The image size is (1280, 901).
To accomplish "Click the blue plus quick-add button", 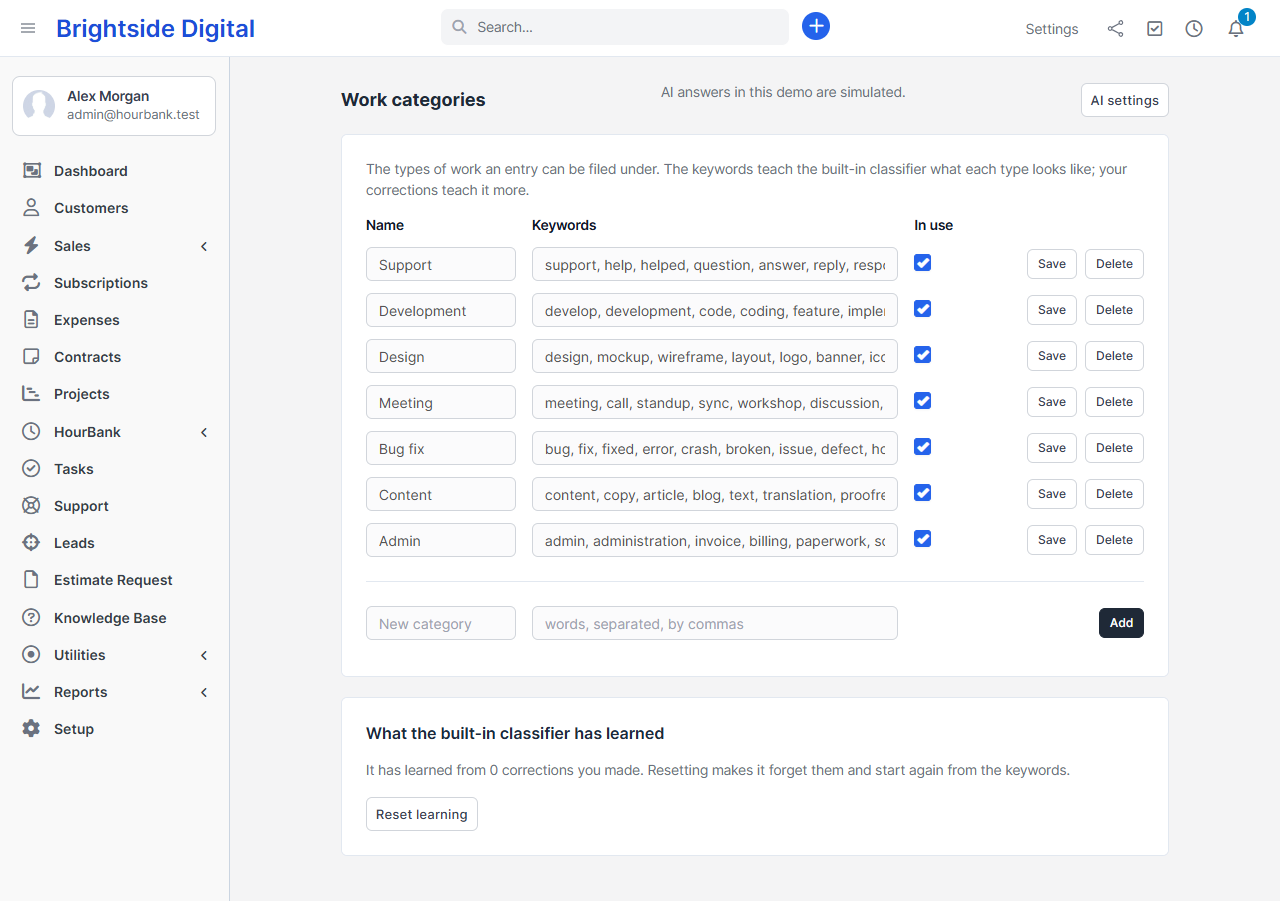I will (x=816, y=26).
